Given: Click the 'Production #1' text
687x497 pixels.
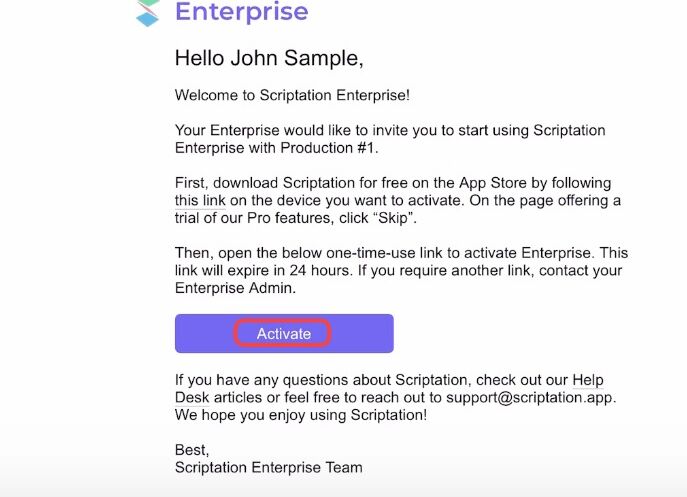Looking at the screenshot, I should pos(327,148).
